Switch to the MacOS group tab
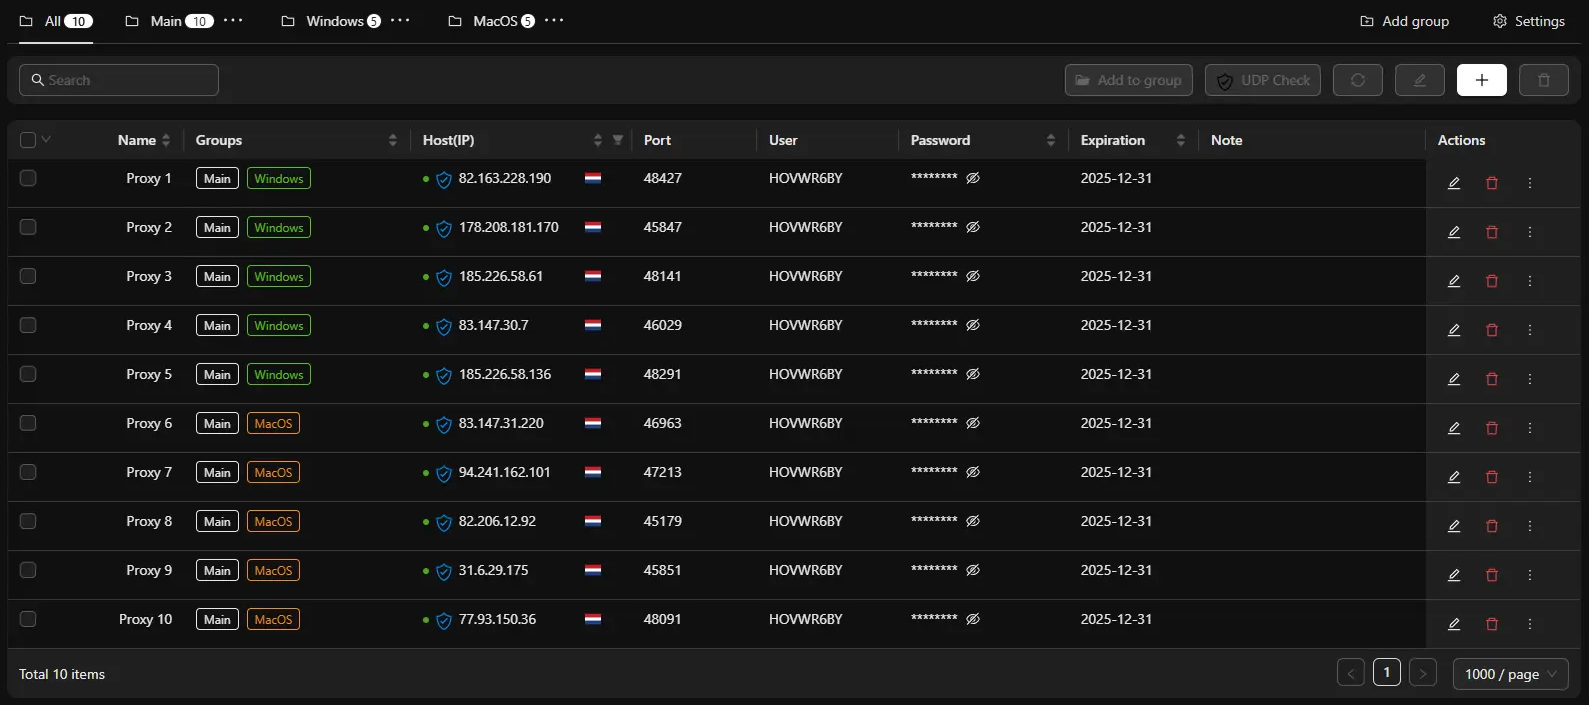Image resolution: width=1589 pixels, height=705 pixels. tap(491, 21)
